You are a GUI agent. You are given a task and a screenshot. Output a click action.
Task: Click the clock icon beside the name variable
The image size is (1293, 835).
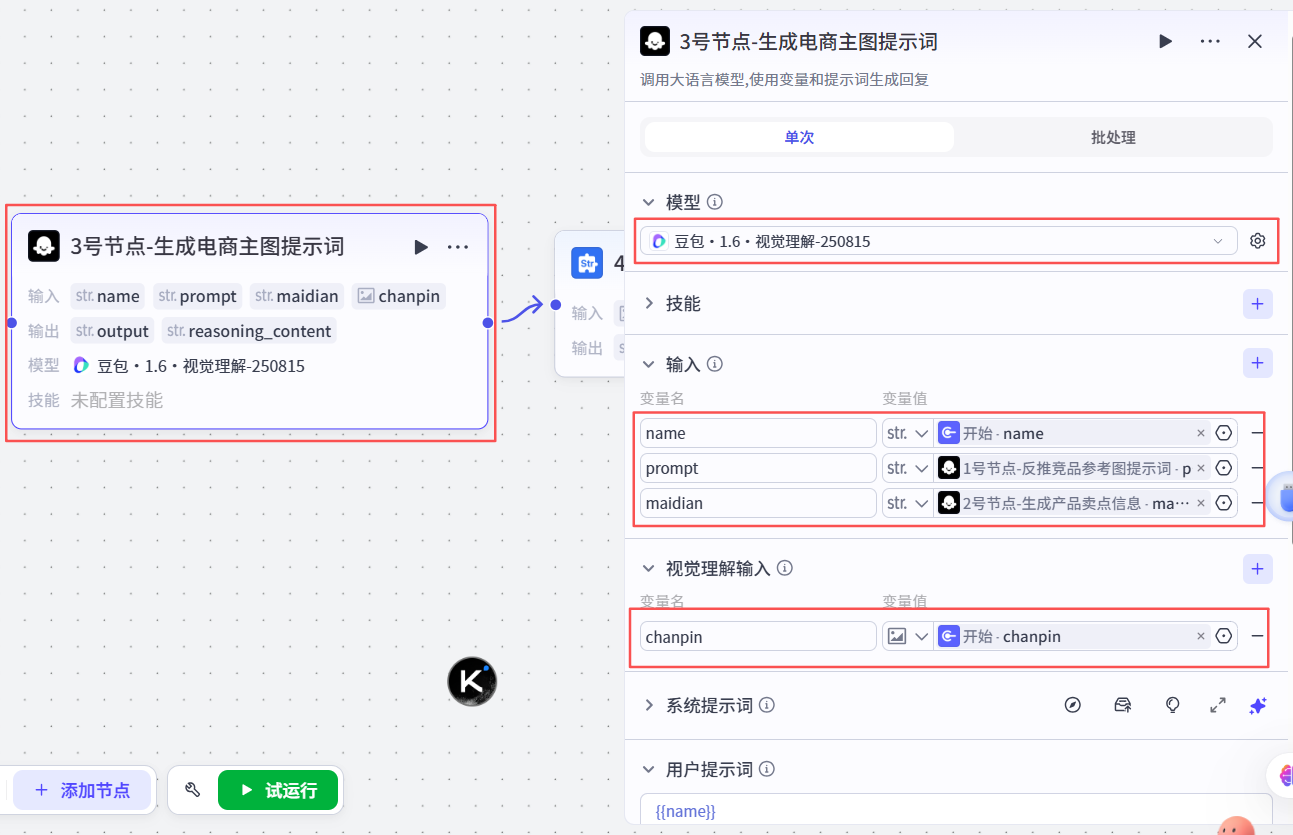[1224, 432]
